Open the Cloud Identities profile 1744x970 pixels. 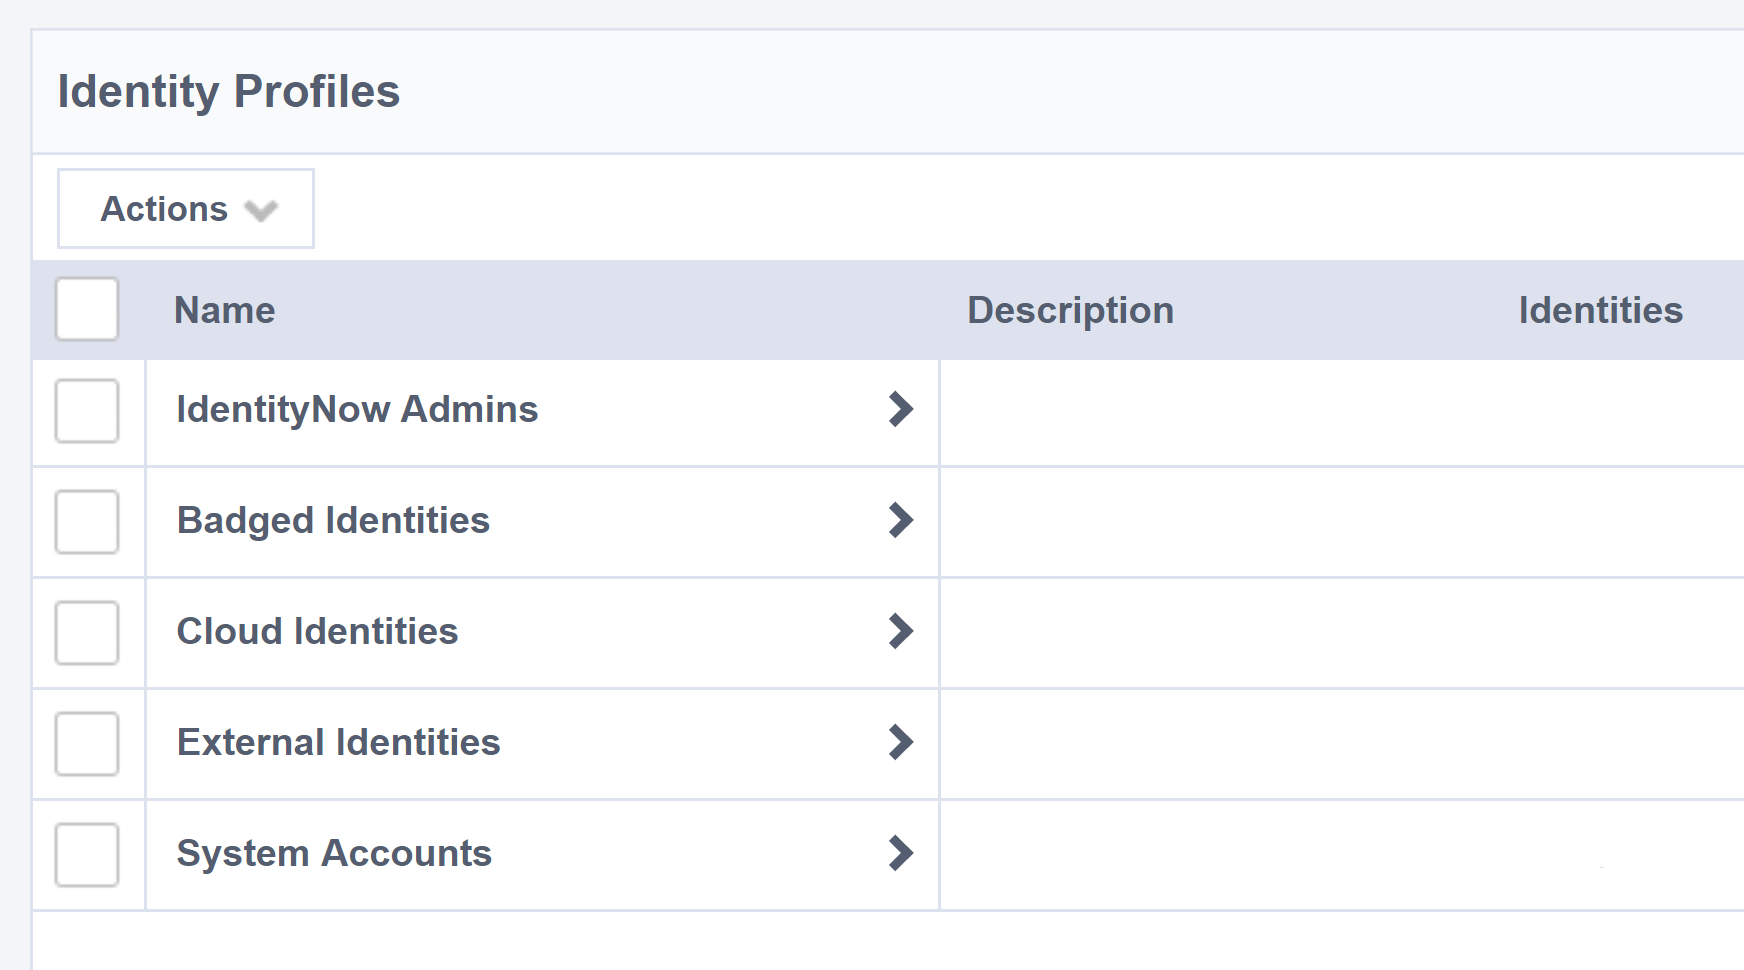click(x=317, y=631)
